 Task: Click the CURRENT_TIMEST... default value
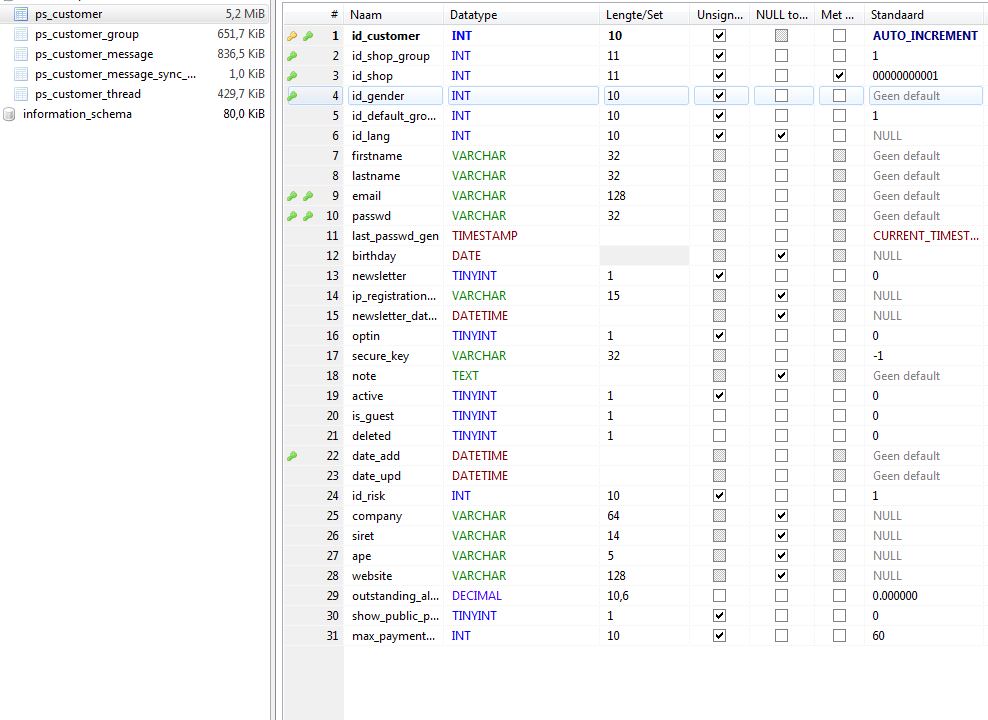(926, 236)
